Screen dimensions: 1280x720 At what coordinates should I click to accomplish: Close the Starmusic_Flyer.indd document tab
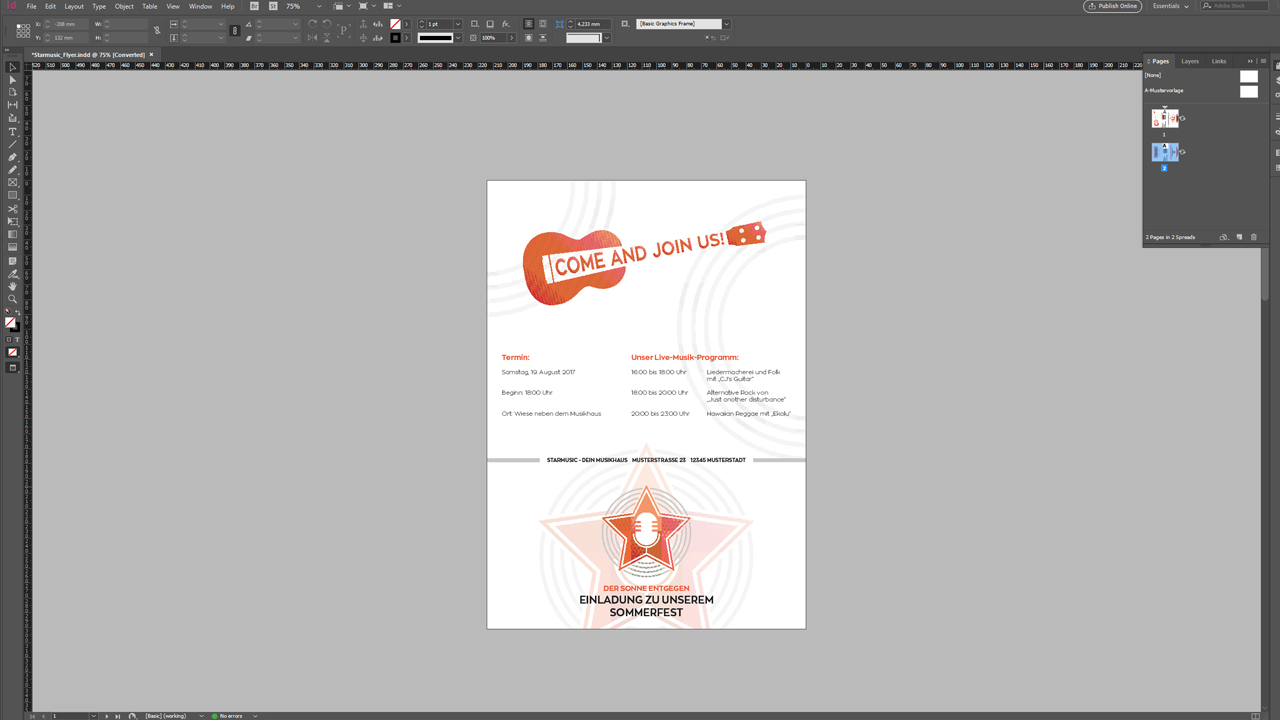coord(151,54)
